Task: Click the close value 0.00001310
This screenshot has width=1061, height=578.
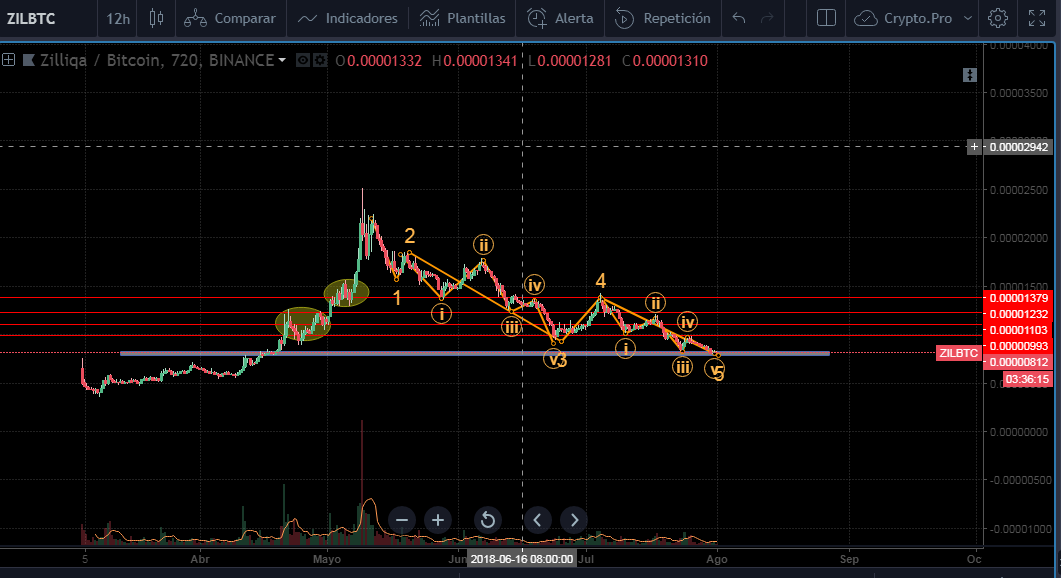Action: 670,60
